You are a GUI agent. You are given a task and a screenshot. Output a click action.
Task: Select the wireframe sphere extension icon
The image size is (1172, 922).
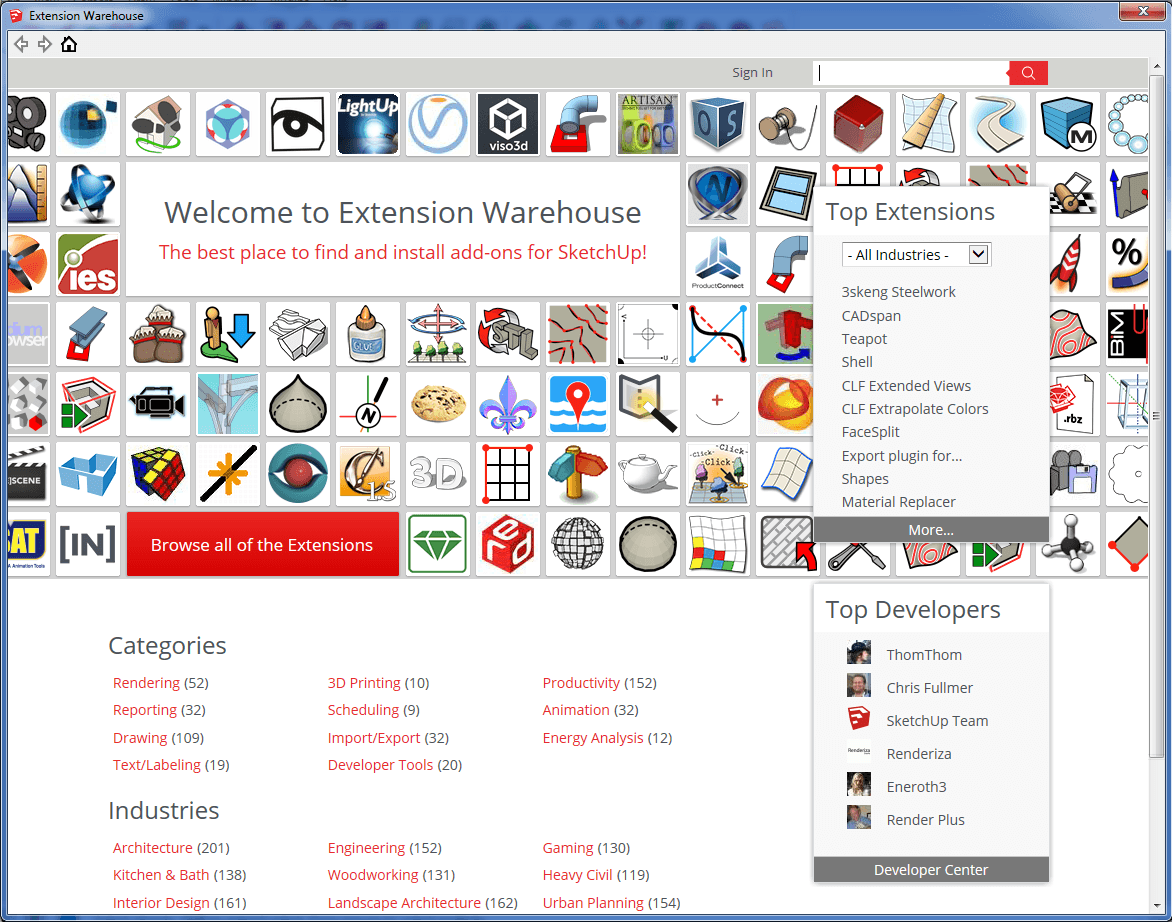(578, 544)
